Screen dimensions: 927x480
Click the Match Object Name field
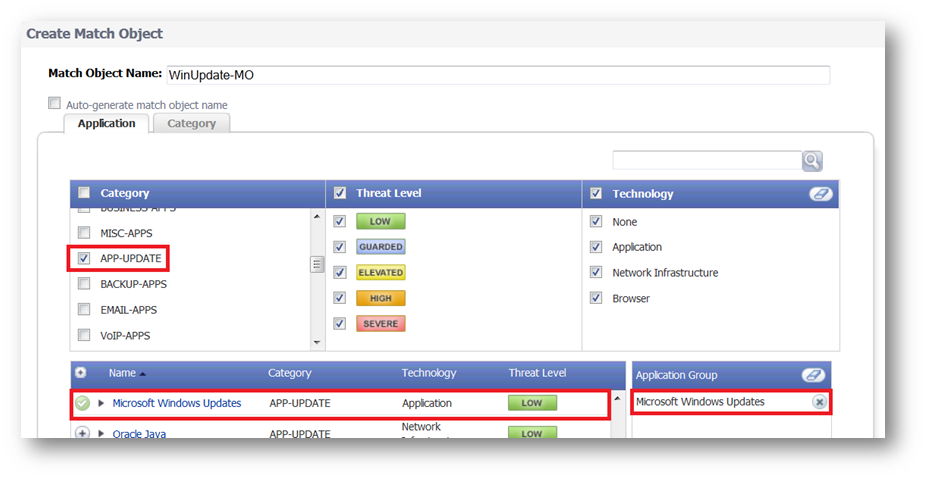pos(498,75)
